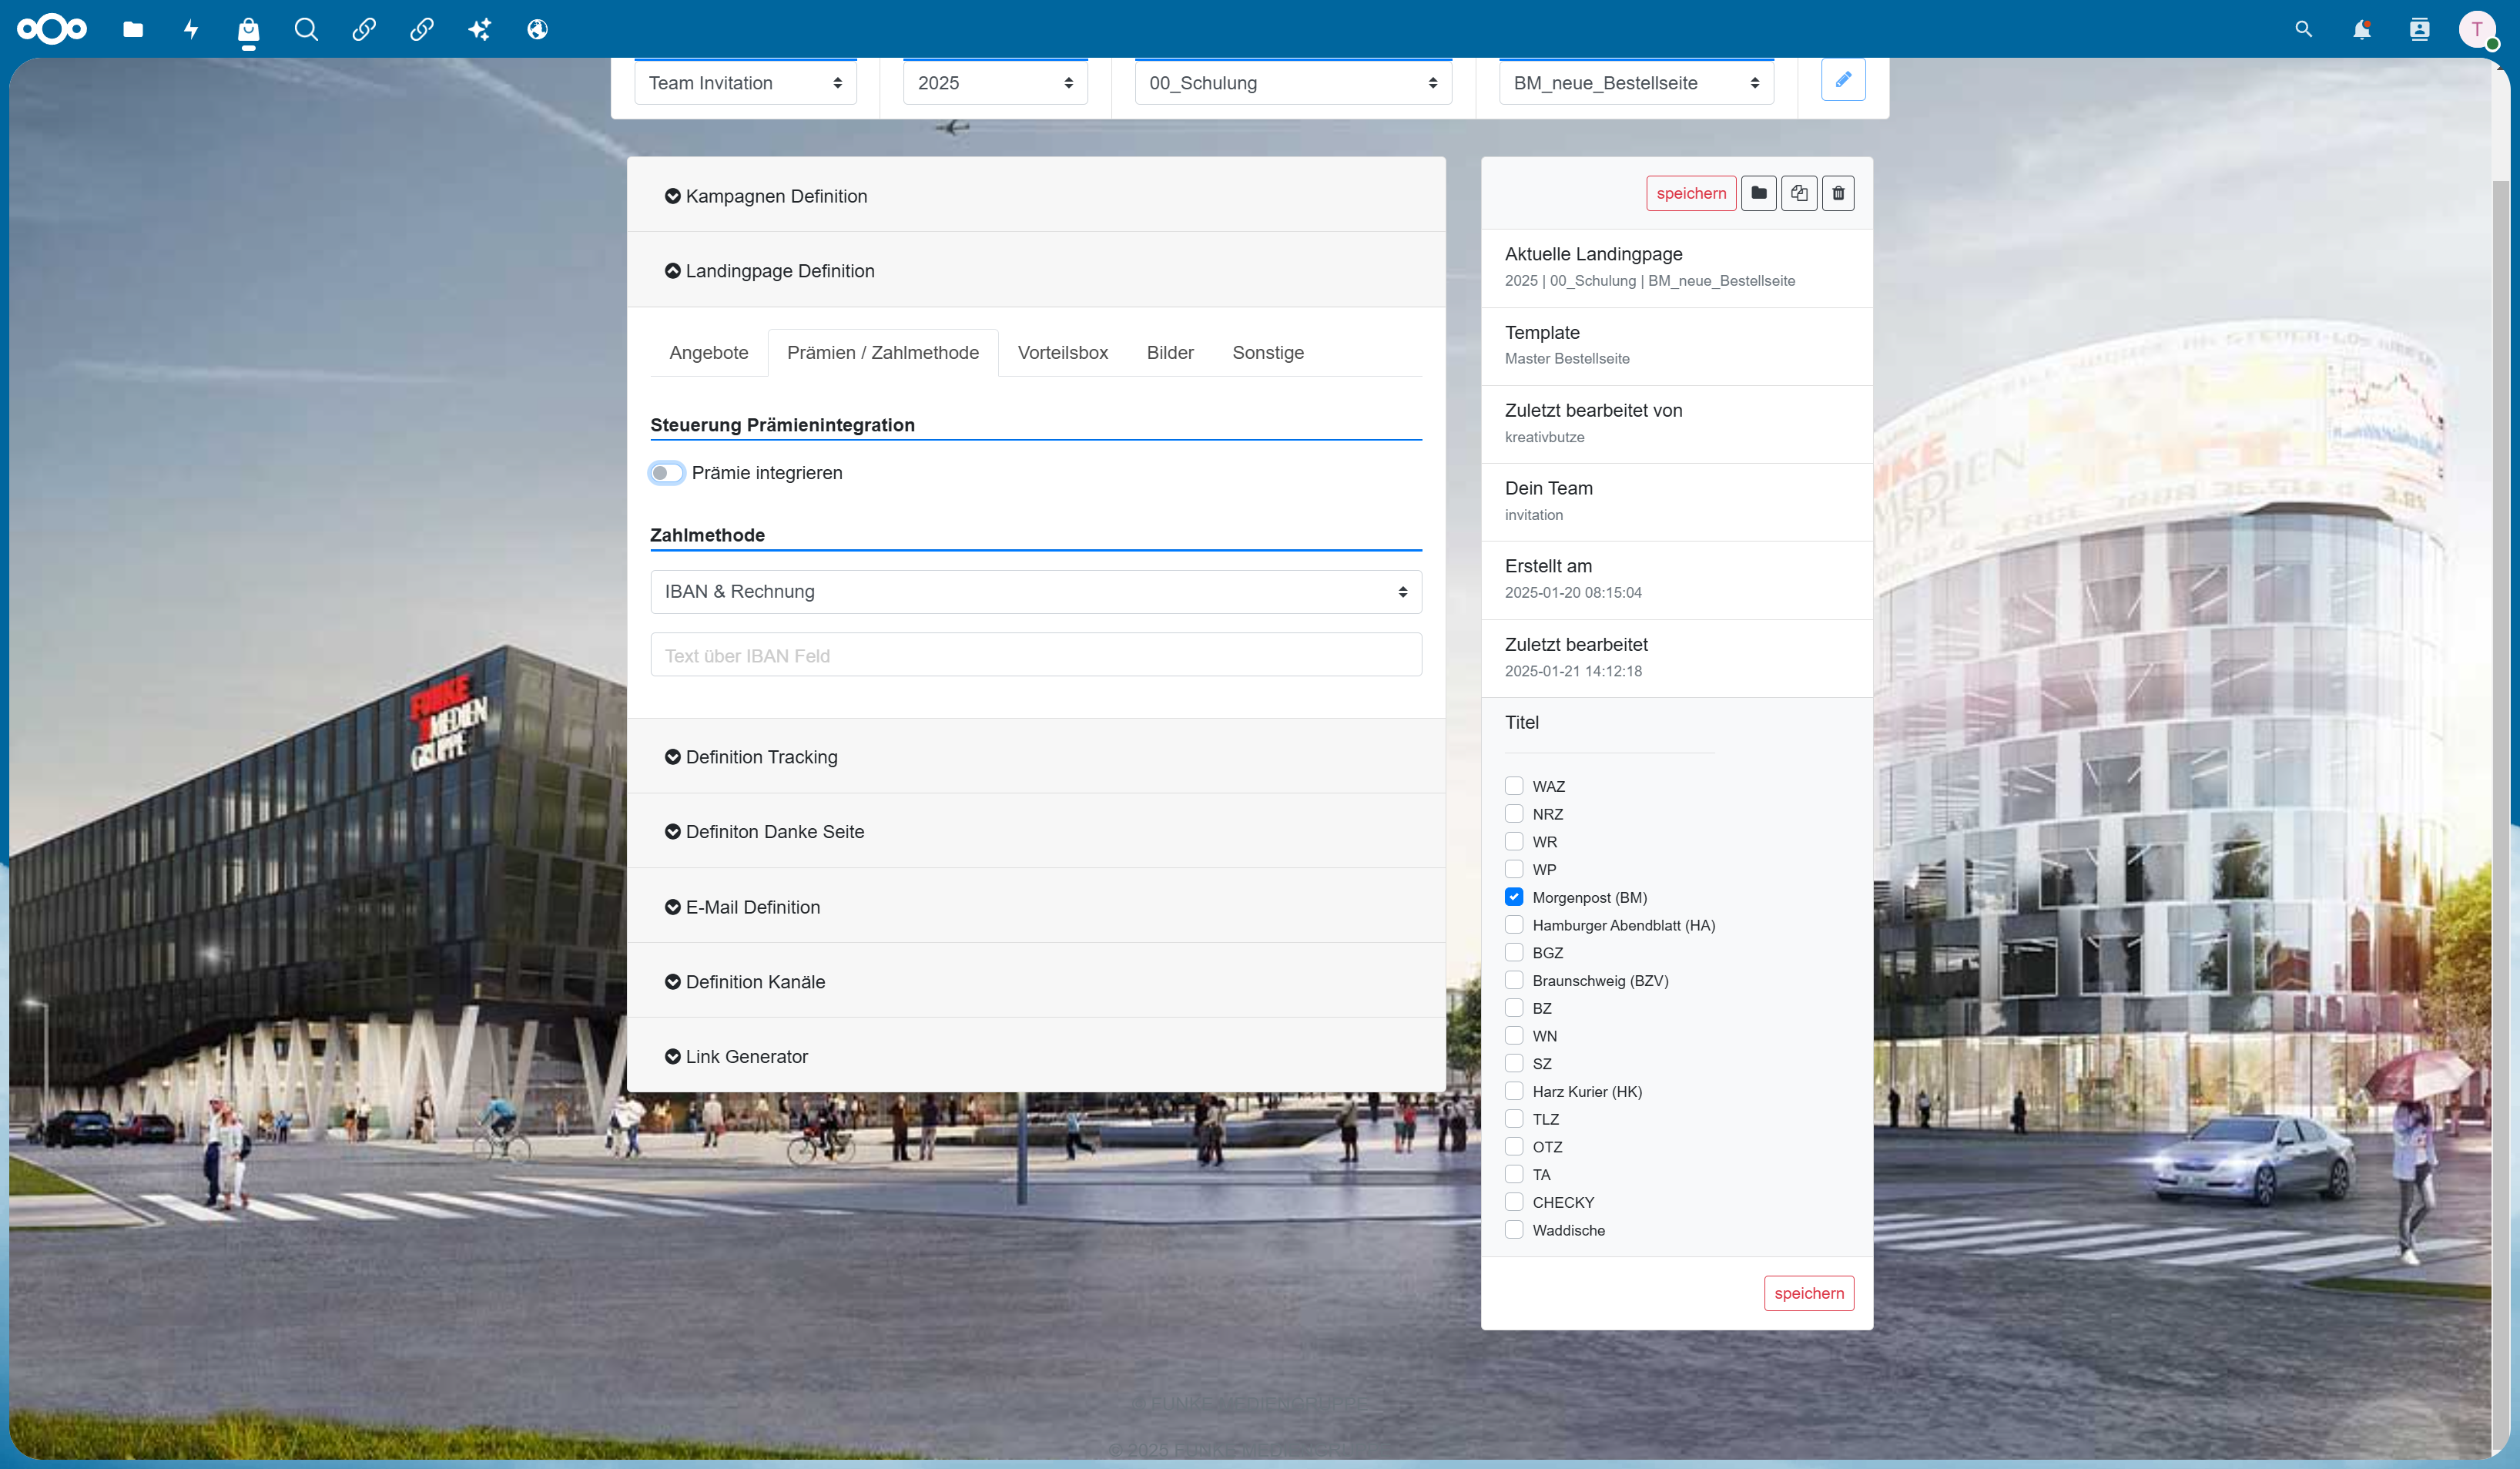Toggle the Prämie integrieren switch
Screen dimensions: 2520x1469
point(666,473)
